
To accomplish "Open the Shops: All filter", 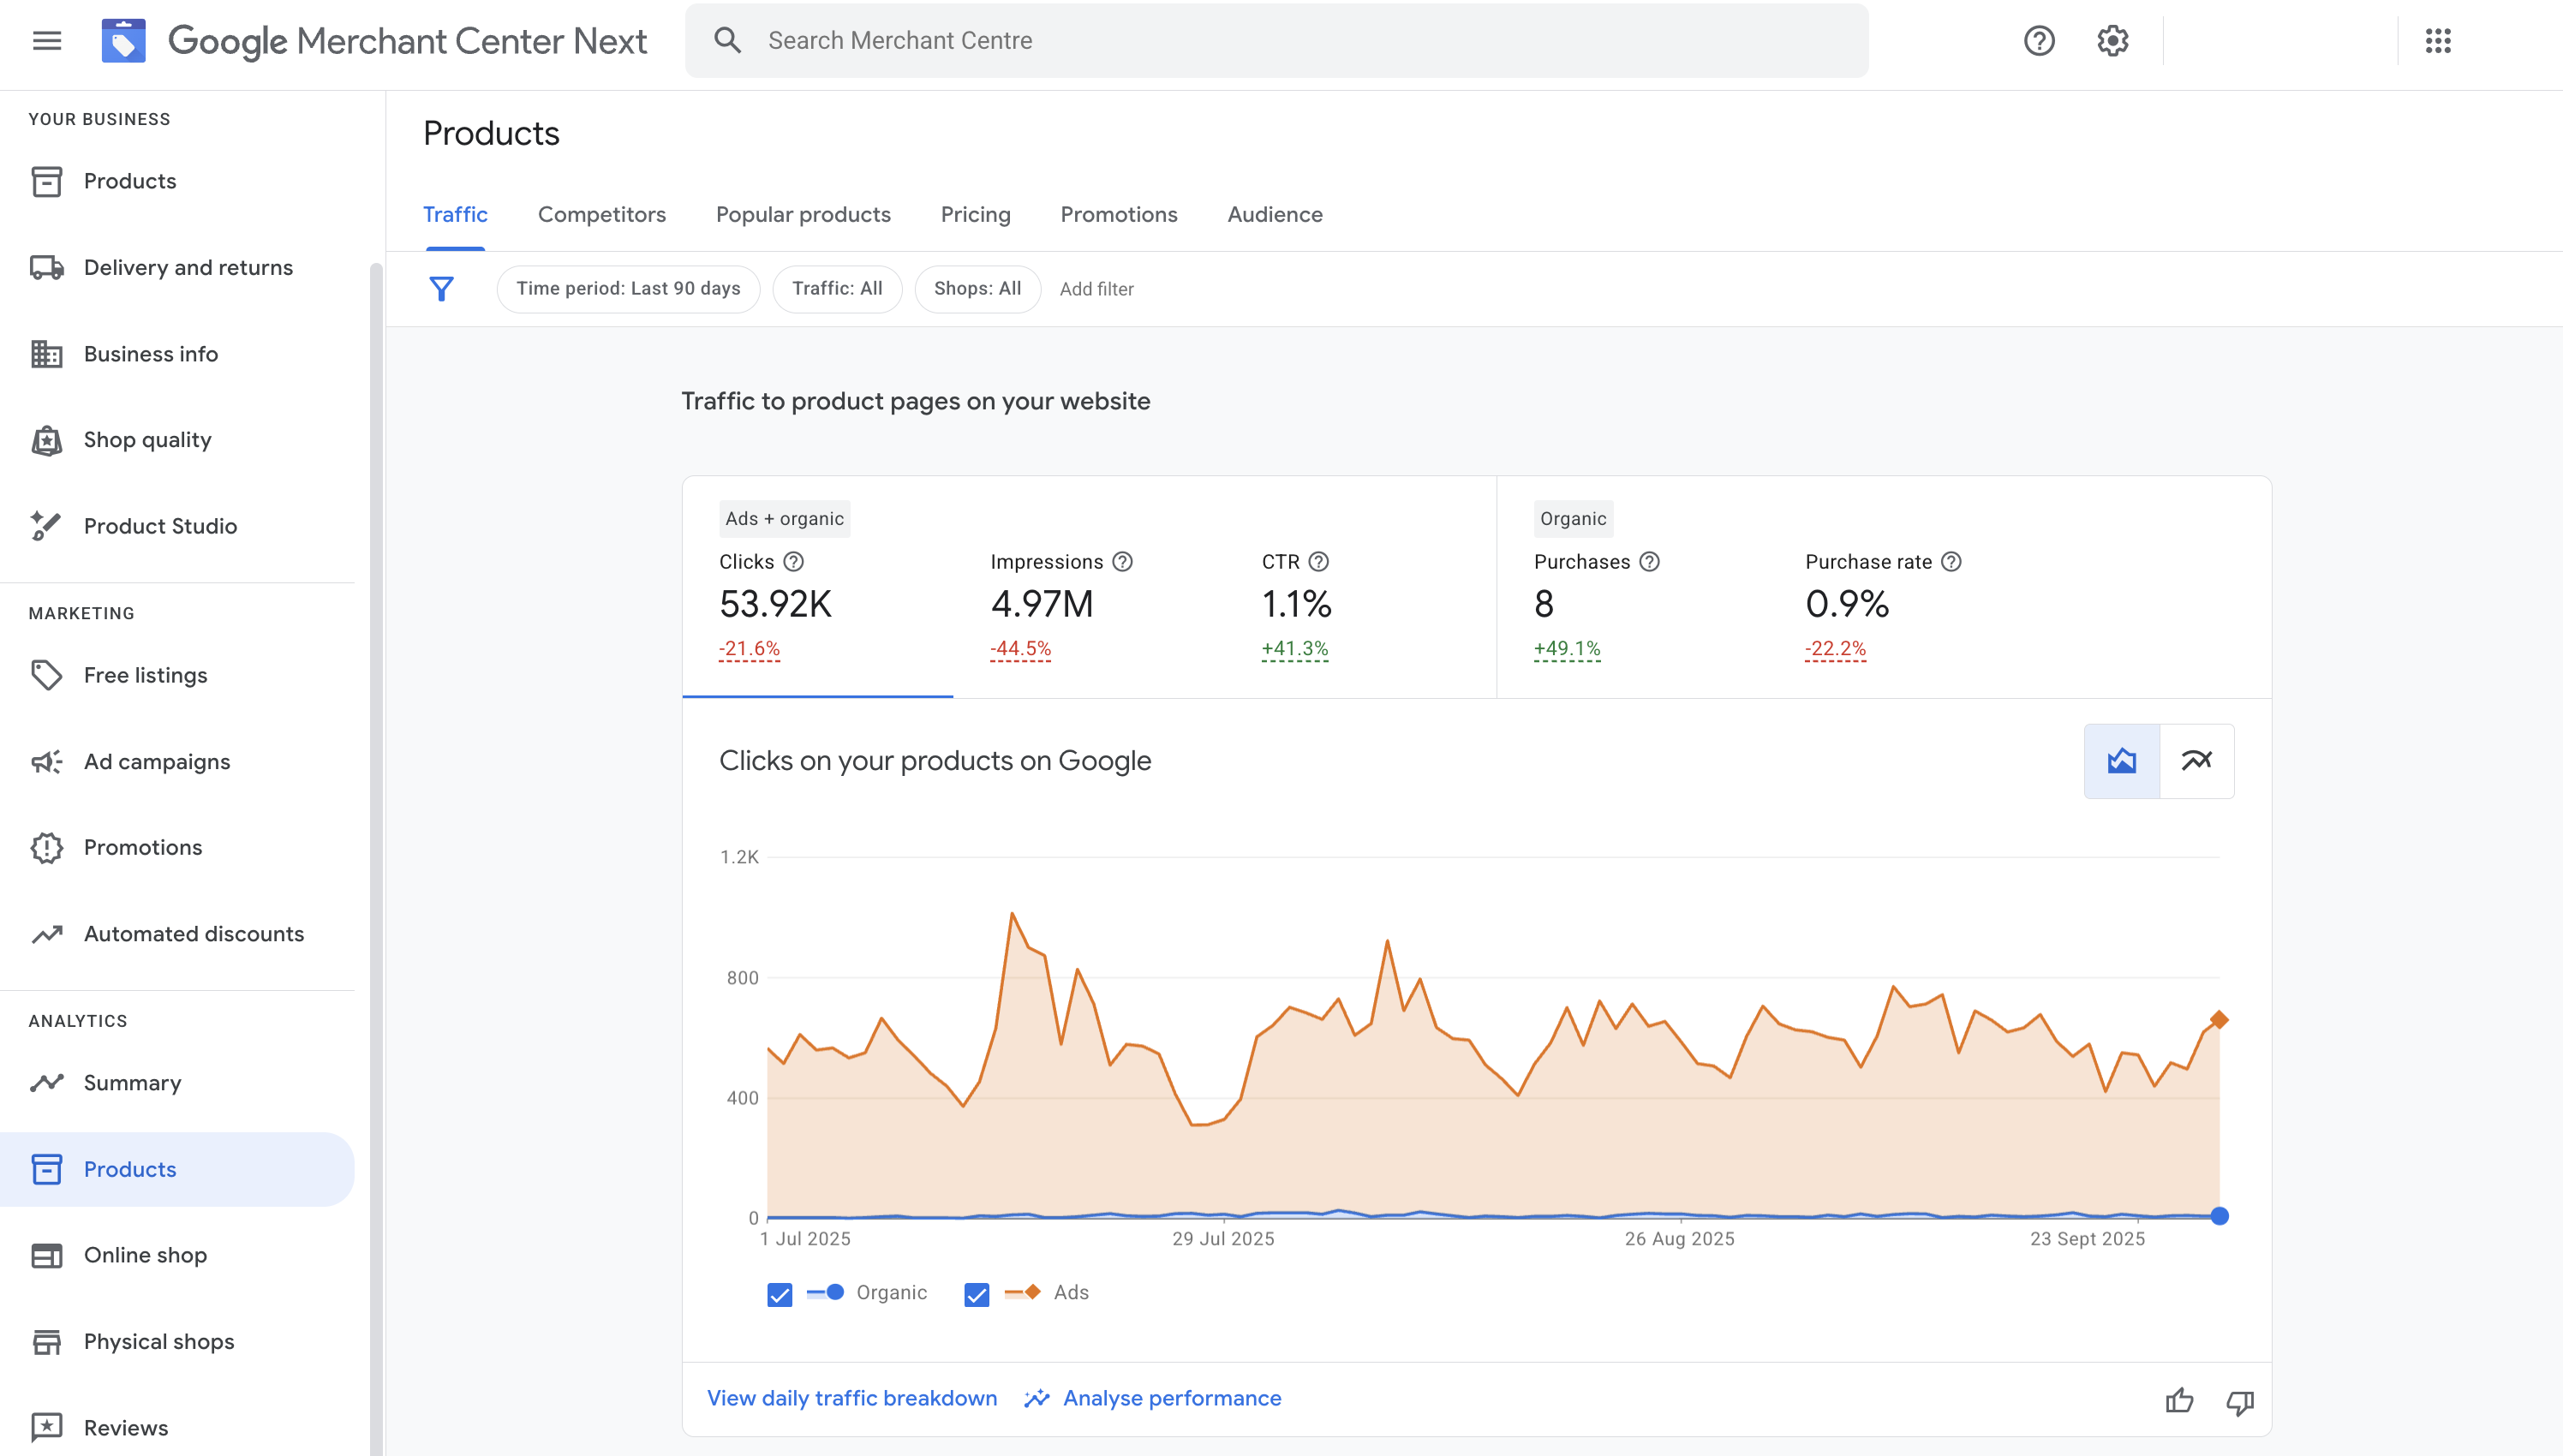I will coord(977,288).
